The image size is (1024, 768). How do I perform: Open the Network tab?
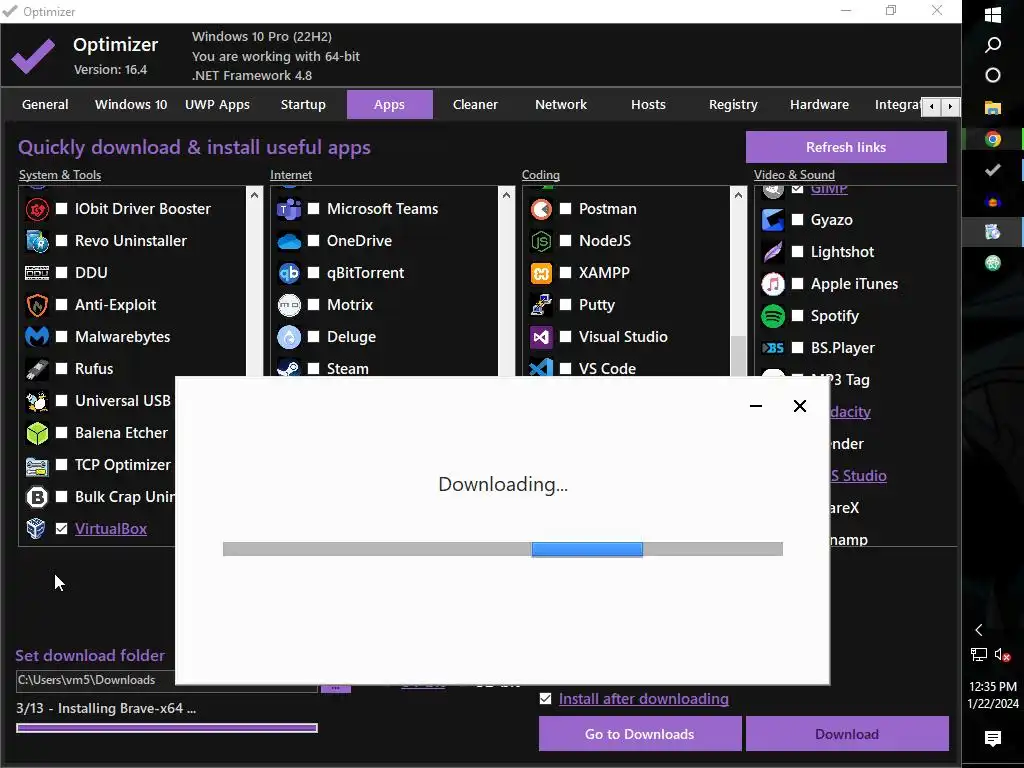click(561, 104)
